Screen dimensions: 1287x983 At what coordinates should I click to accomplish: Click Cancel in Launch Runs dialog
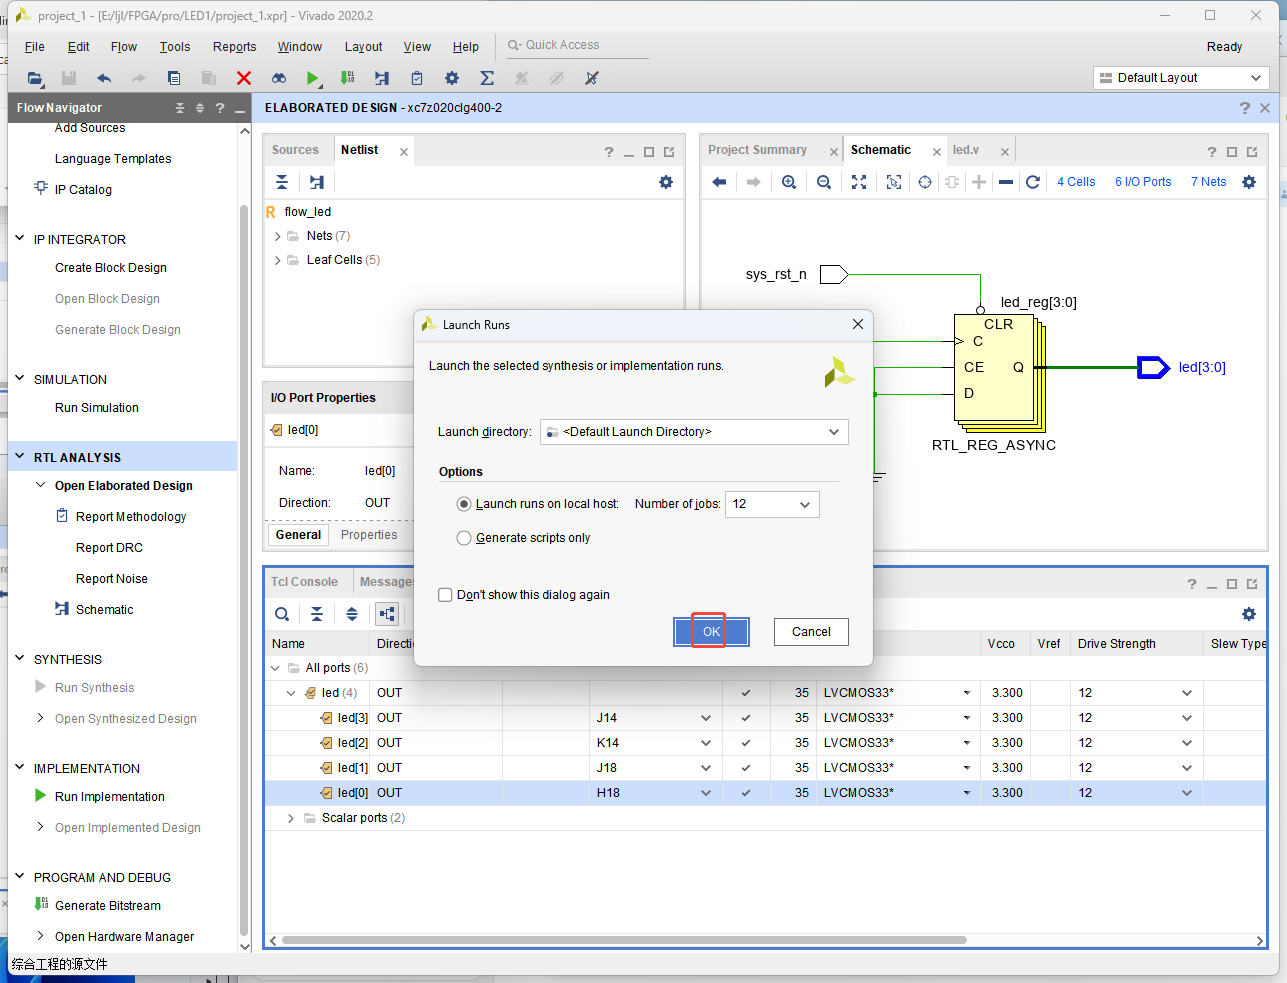[811, 632]
